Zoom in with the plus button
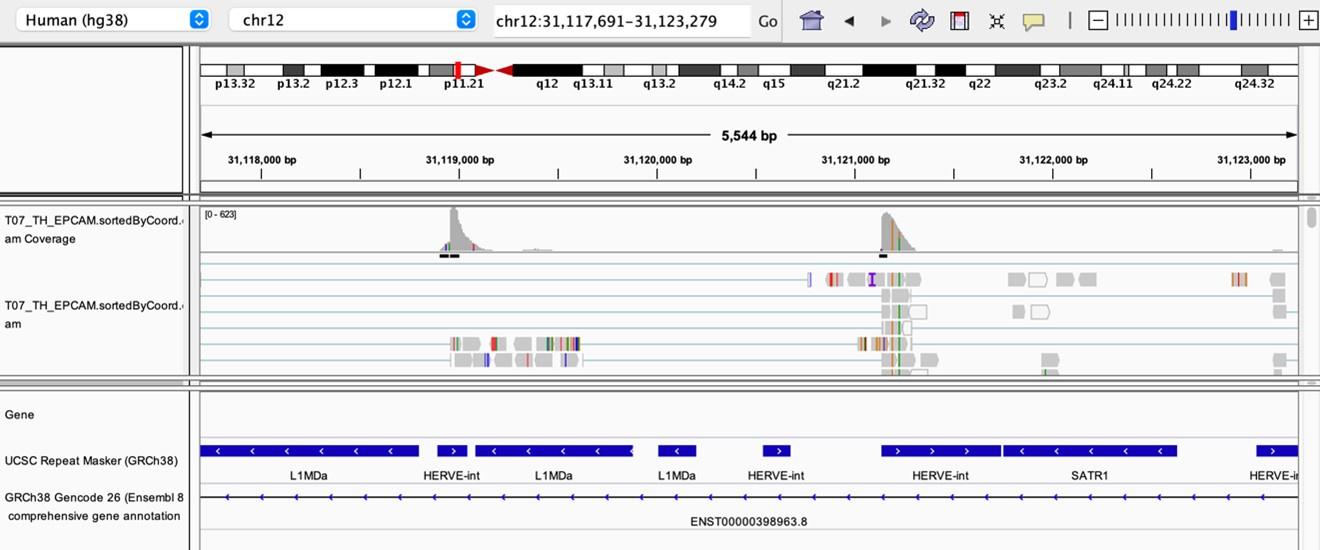This screenshot has height=550, width=1320. 1308,20
